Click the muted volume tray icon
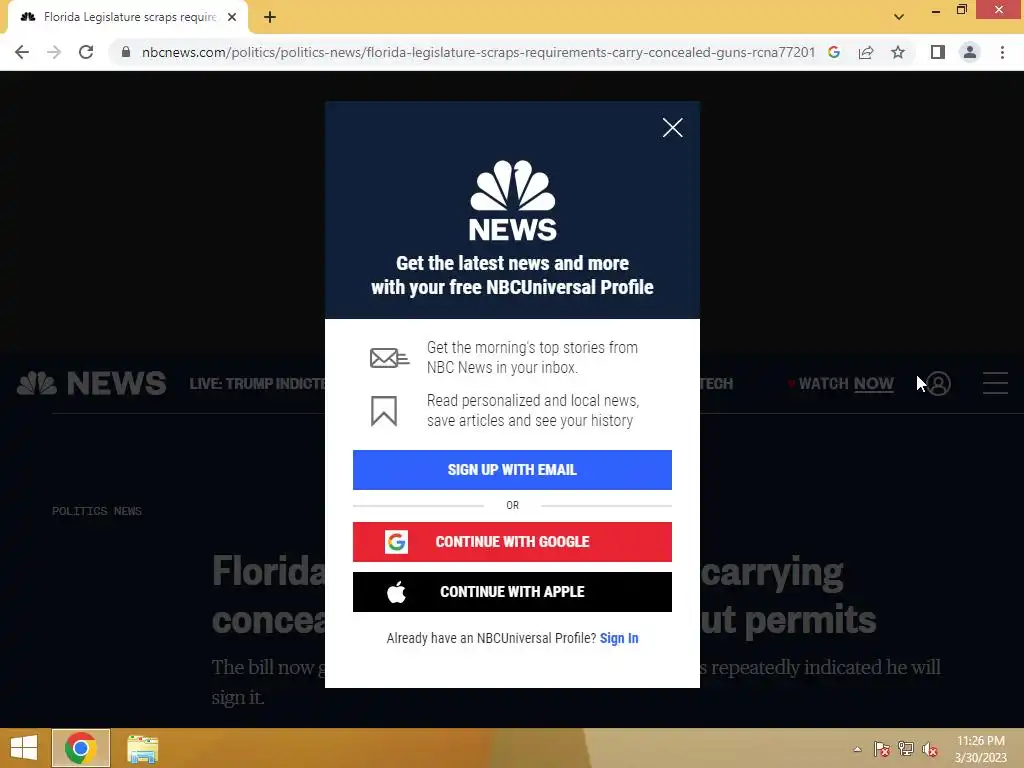1024x768 pixels. pyautogui.click(x=930, y=749)
